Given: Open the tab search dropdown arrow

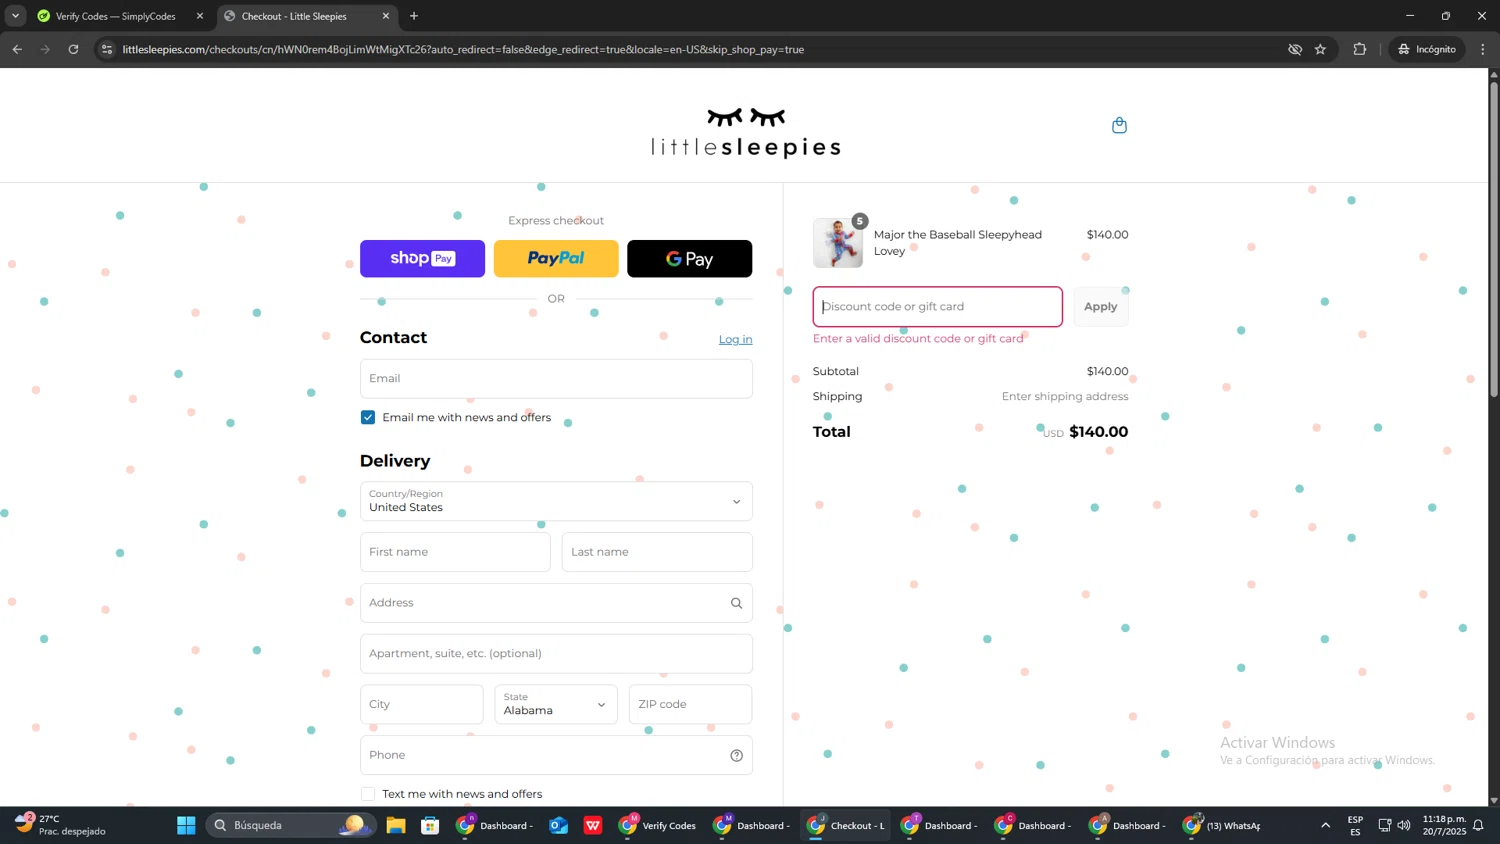Looking at the screenshot, I should (15, 16).
